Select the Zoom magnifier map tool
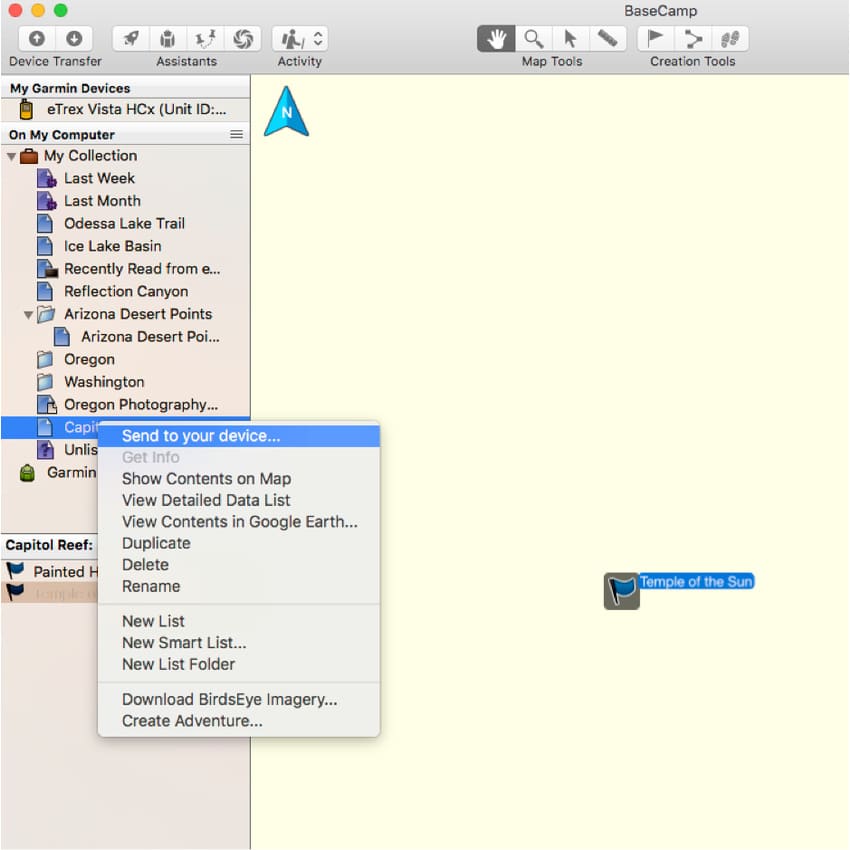850x850 pixels. [x=534, y=39]
